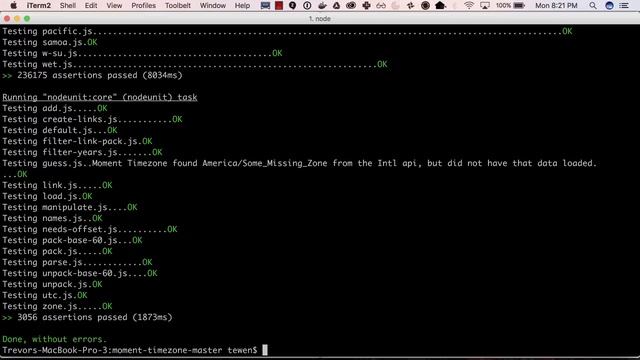Screen dimensions: 640x360
Task: Open the Window menu
Action: pyautogui.click(x=213, y=5)
